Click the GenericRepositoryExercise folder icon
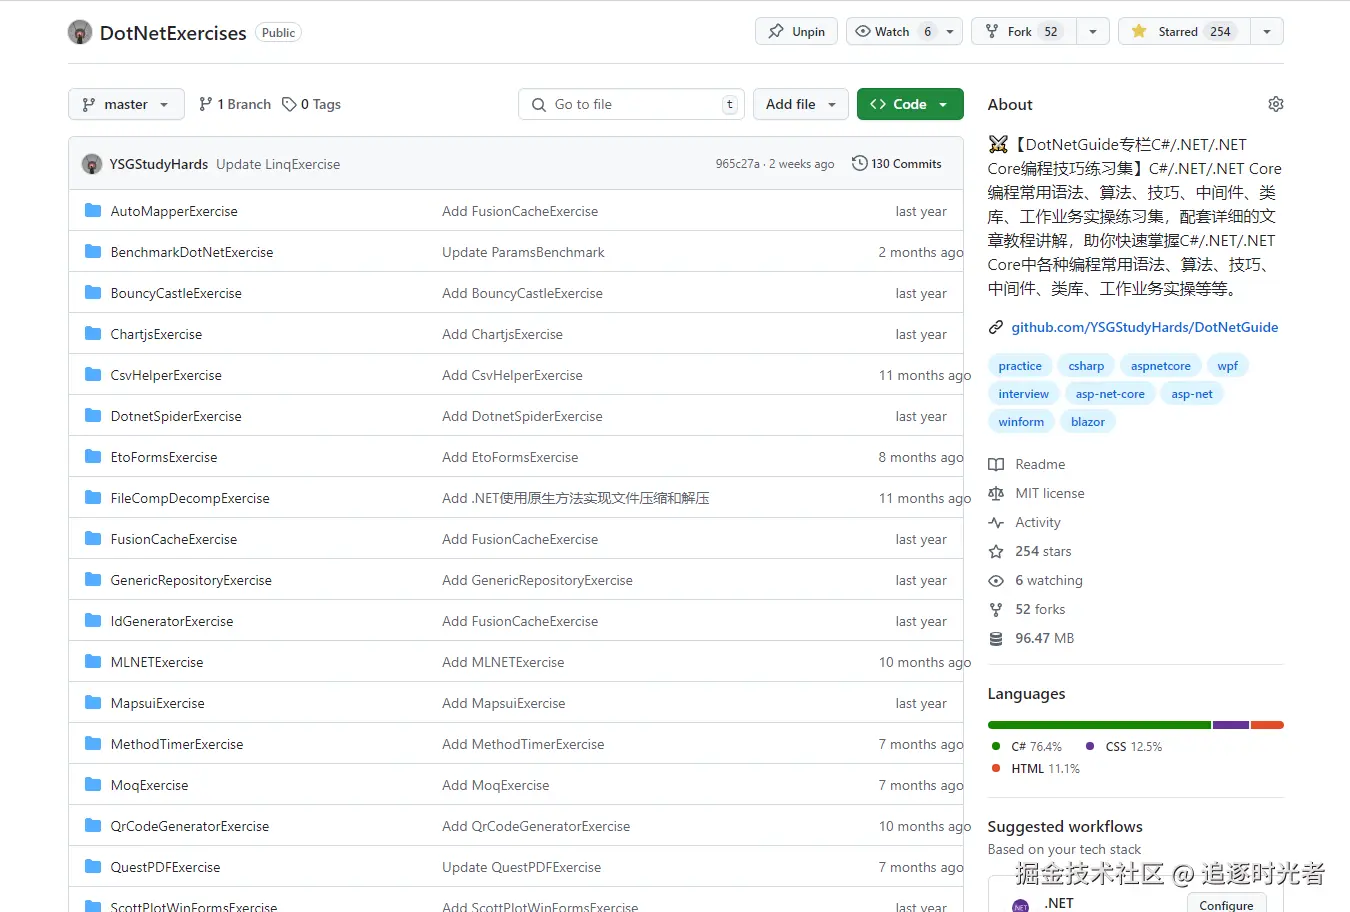Image resolution: width=1350 pixels, height=912 pixels. (93, 579)
